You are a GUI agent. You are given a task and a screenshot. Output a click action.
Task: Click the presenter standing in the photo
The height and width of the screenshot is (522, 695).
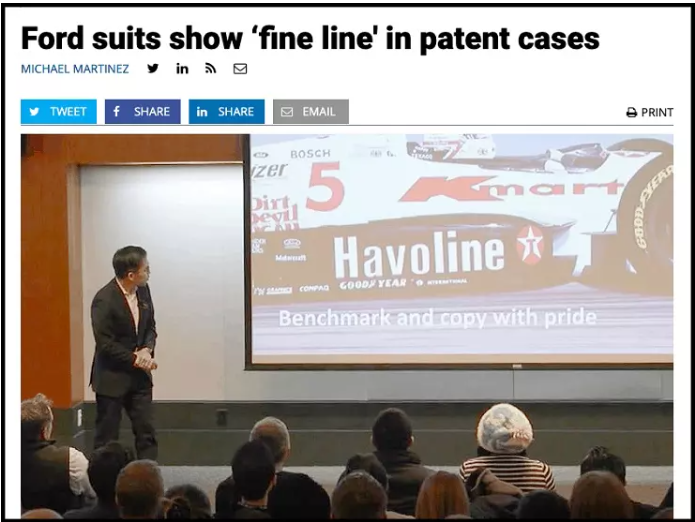[x=124, y=352]
